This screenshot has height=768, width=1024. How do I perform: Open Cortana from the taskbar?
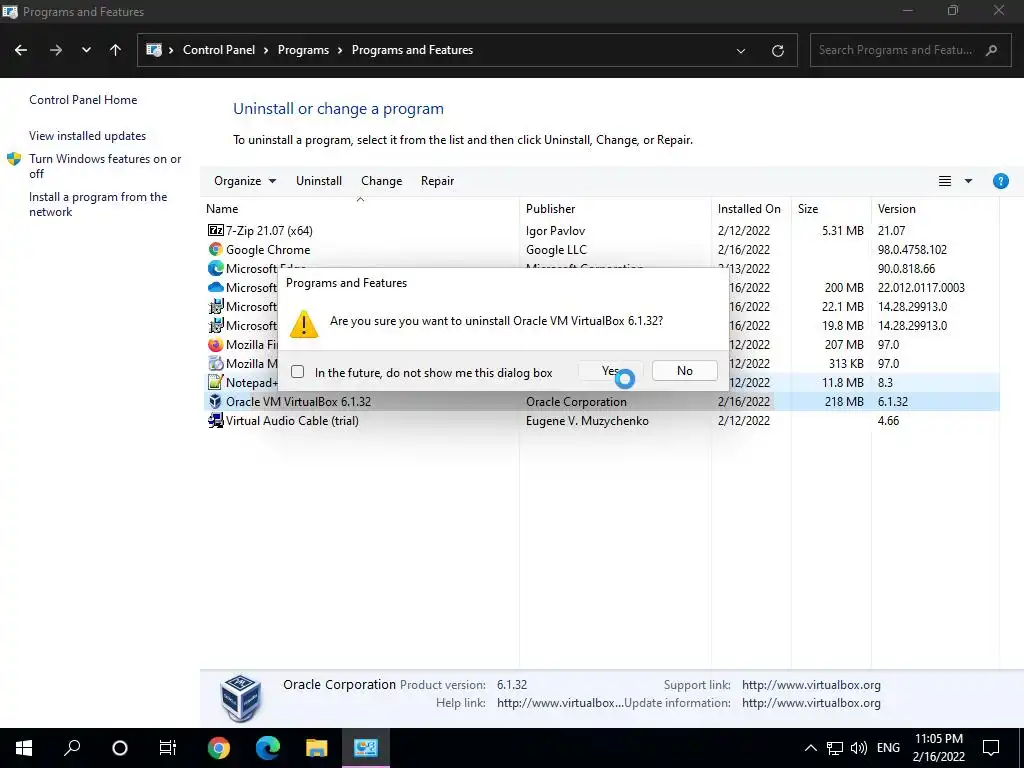click(120, 748)
